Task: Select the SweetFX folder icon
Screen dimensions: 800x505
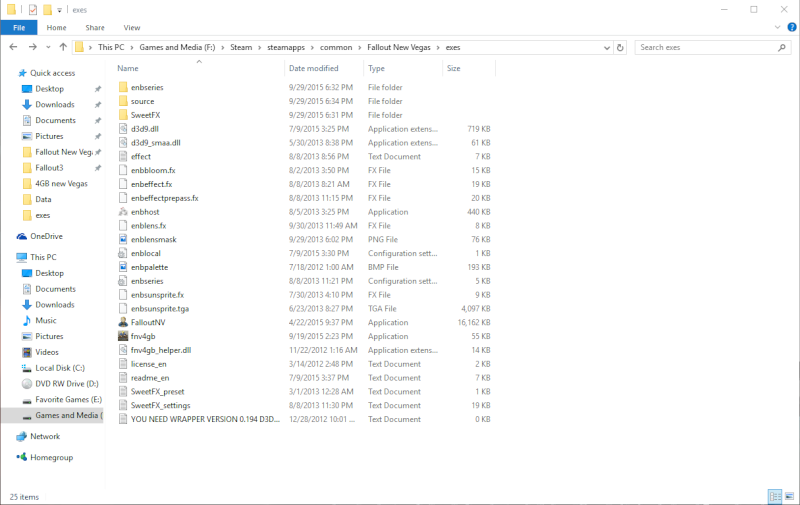Action: click(x=123, y=115)
